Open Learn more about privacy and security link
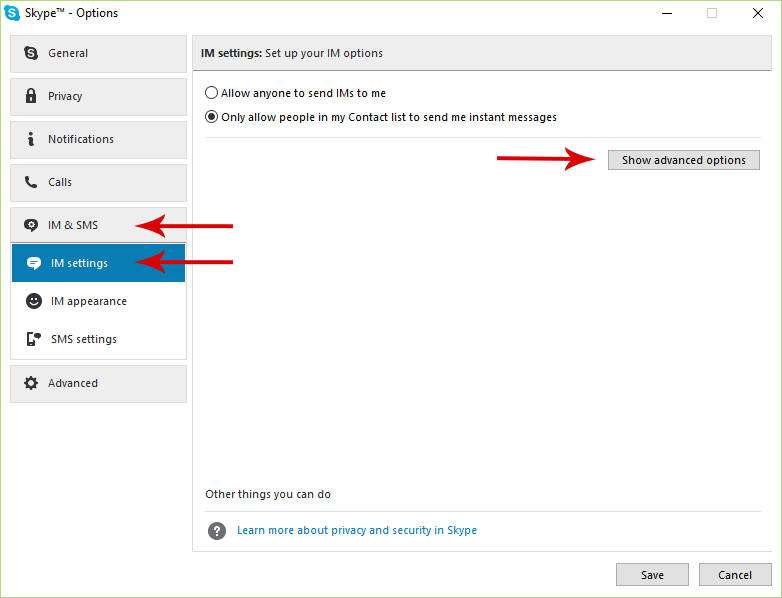The width and height of the screenshot is (782, 598). click(357, 530)
